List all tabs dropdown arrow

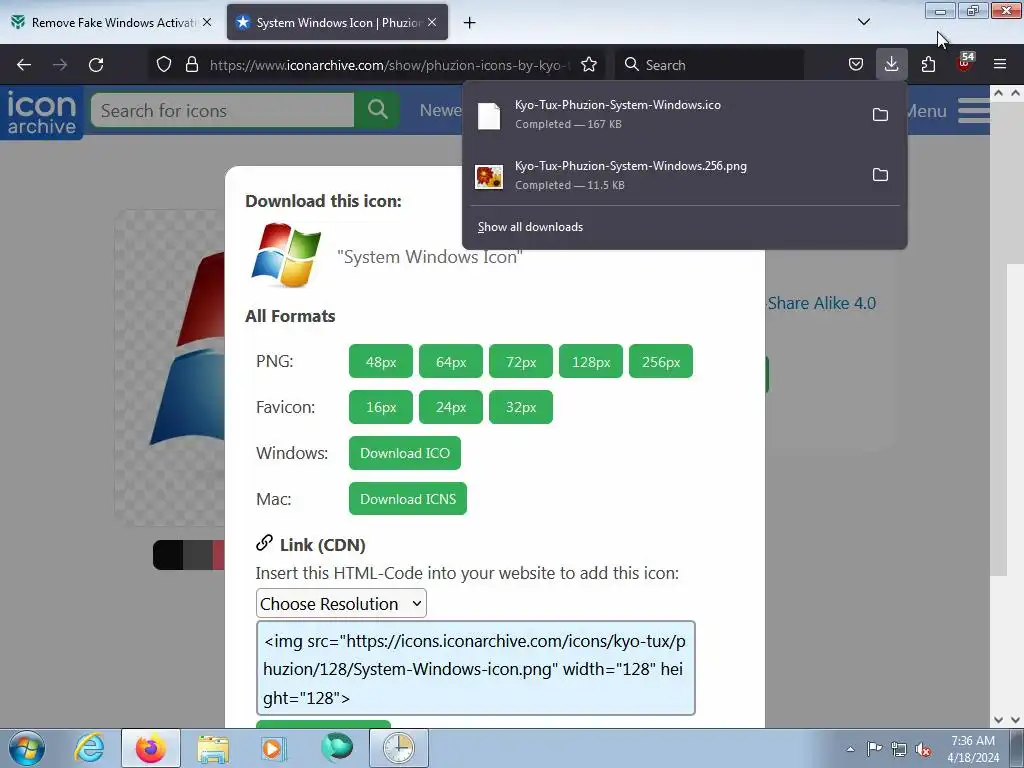click(863, 22)
